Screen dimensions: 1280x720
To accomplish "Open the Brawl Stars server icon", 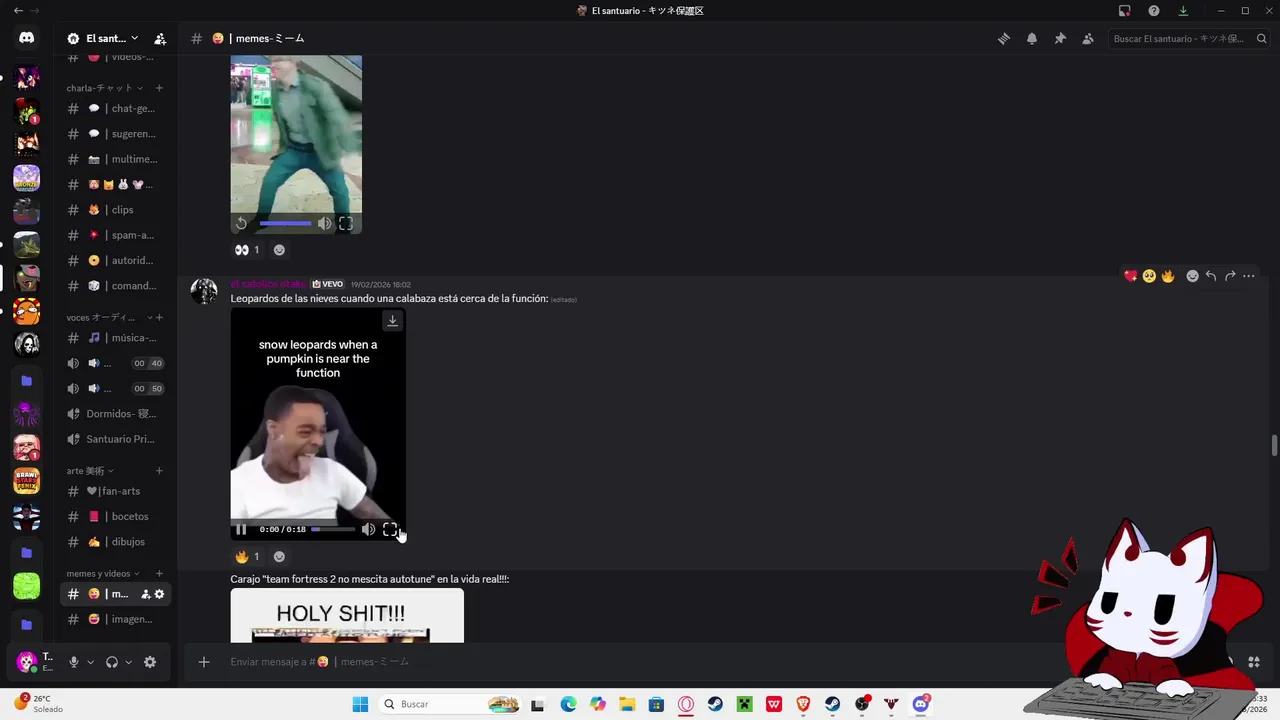I will [27, 481].
